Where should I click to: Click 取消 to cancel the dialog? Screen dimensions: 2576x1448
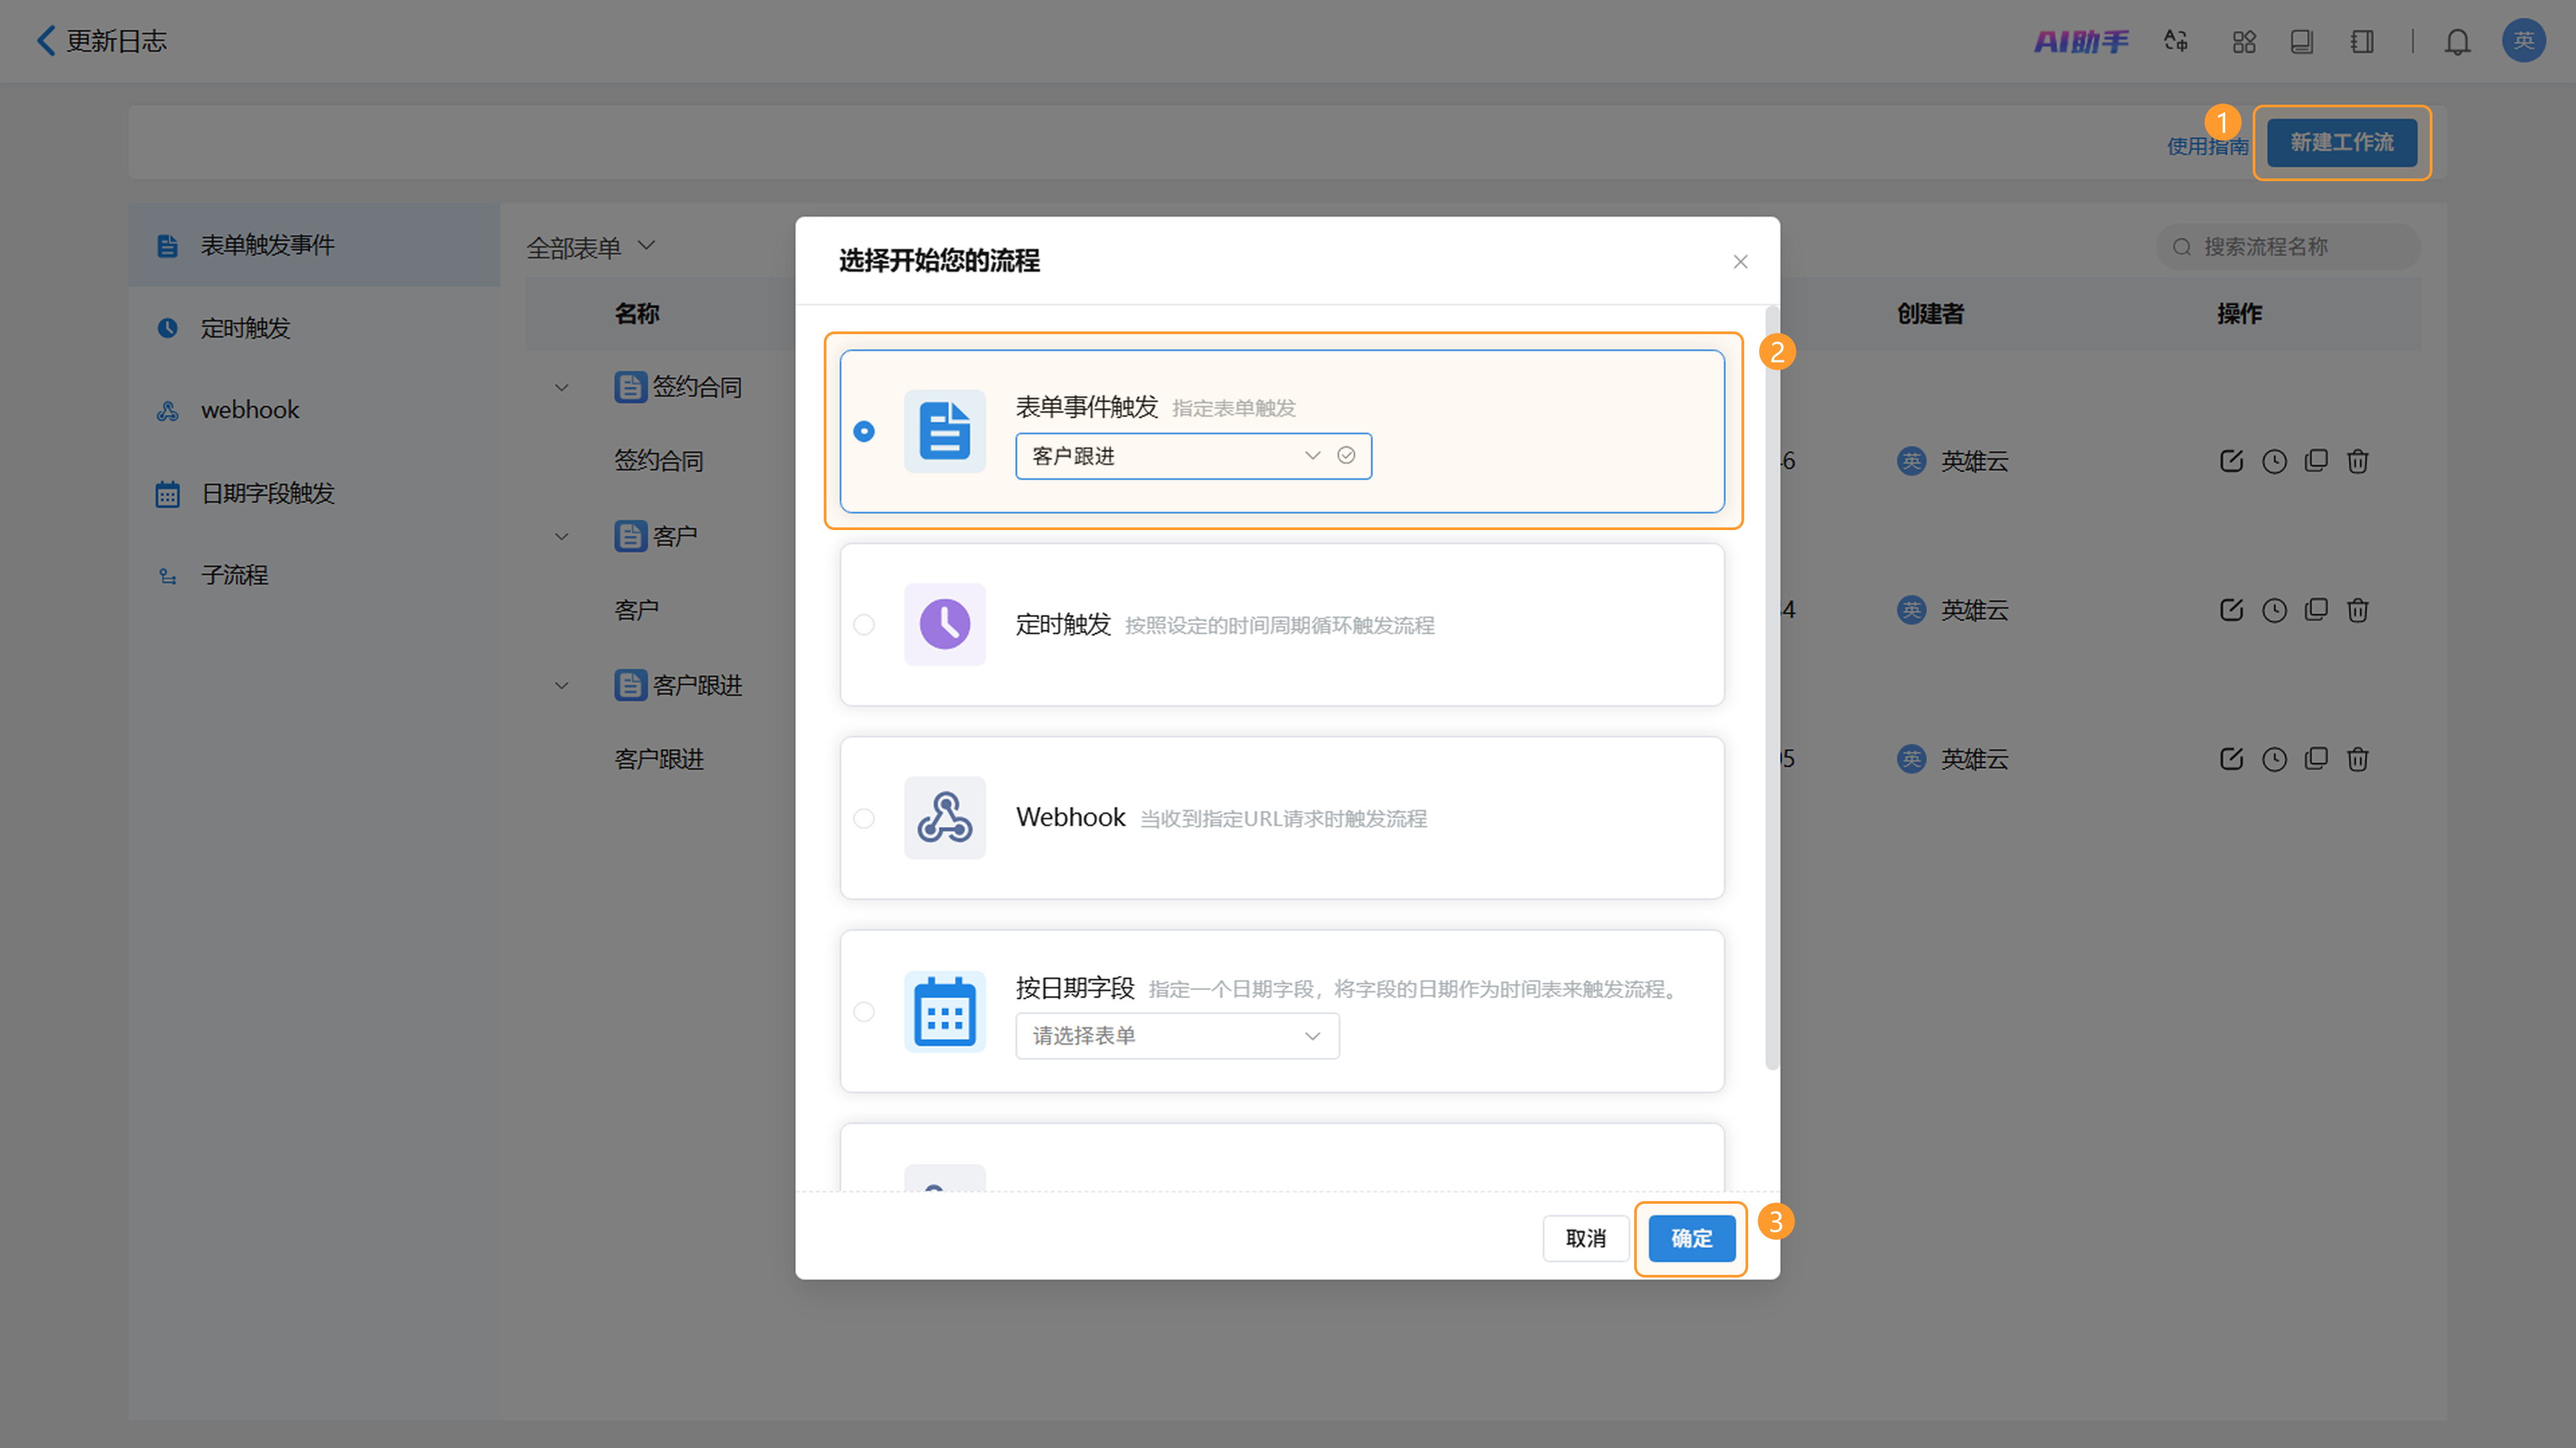coord(1585,1238)
